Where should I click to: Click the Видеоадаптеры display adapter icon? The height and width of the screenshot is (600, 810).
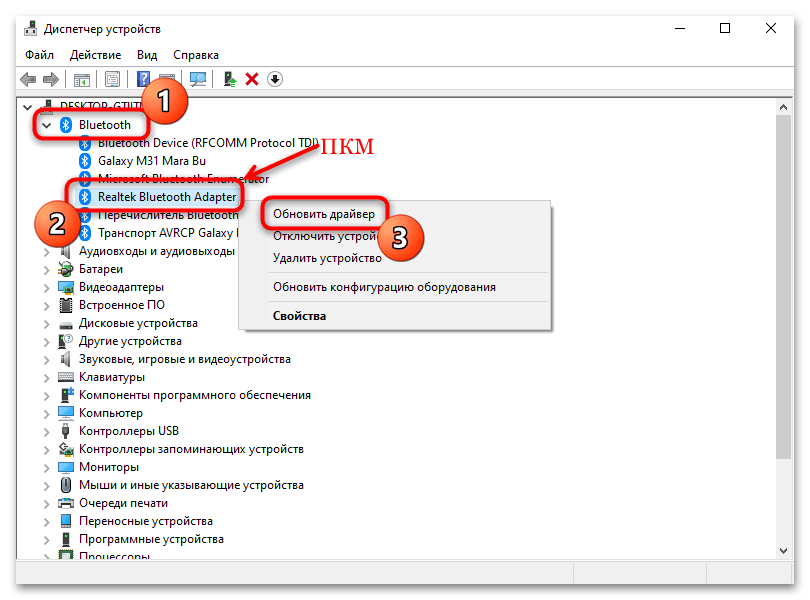coord(66,287)
